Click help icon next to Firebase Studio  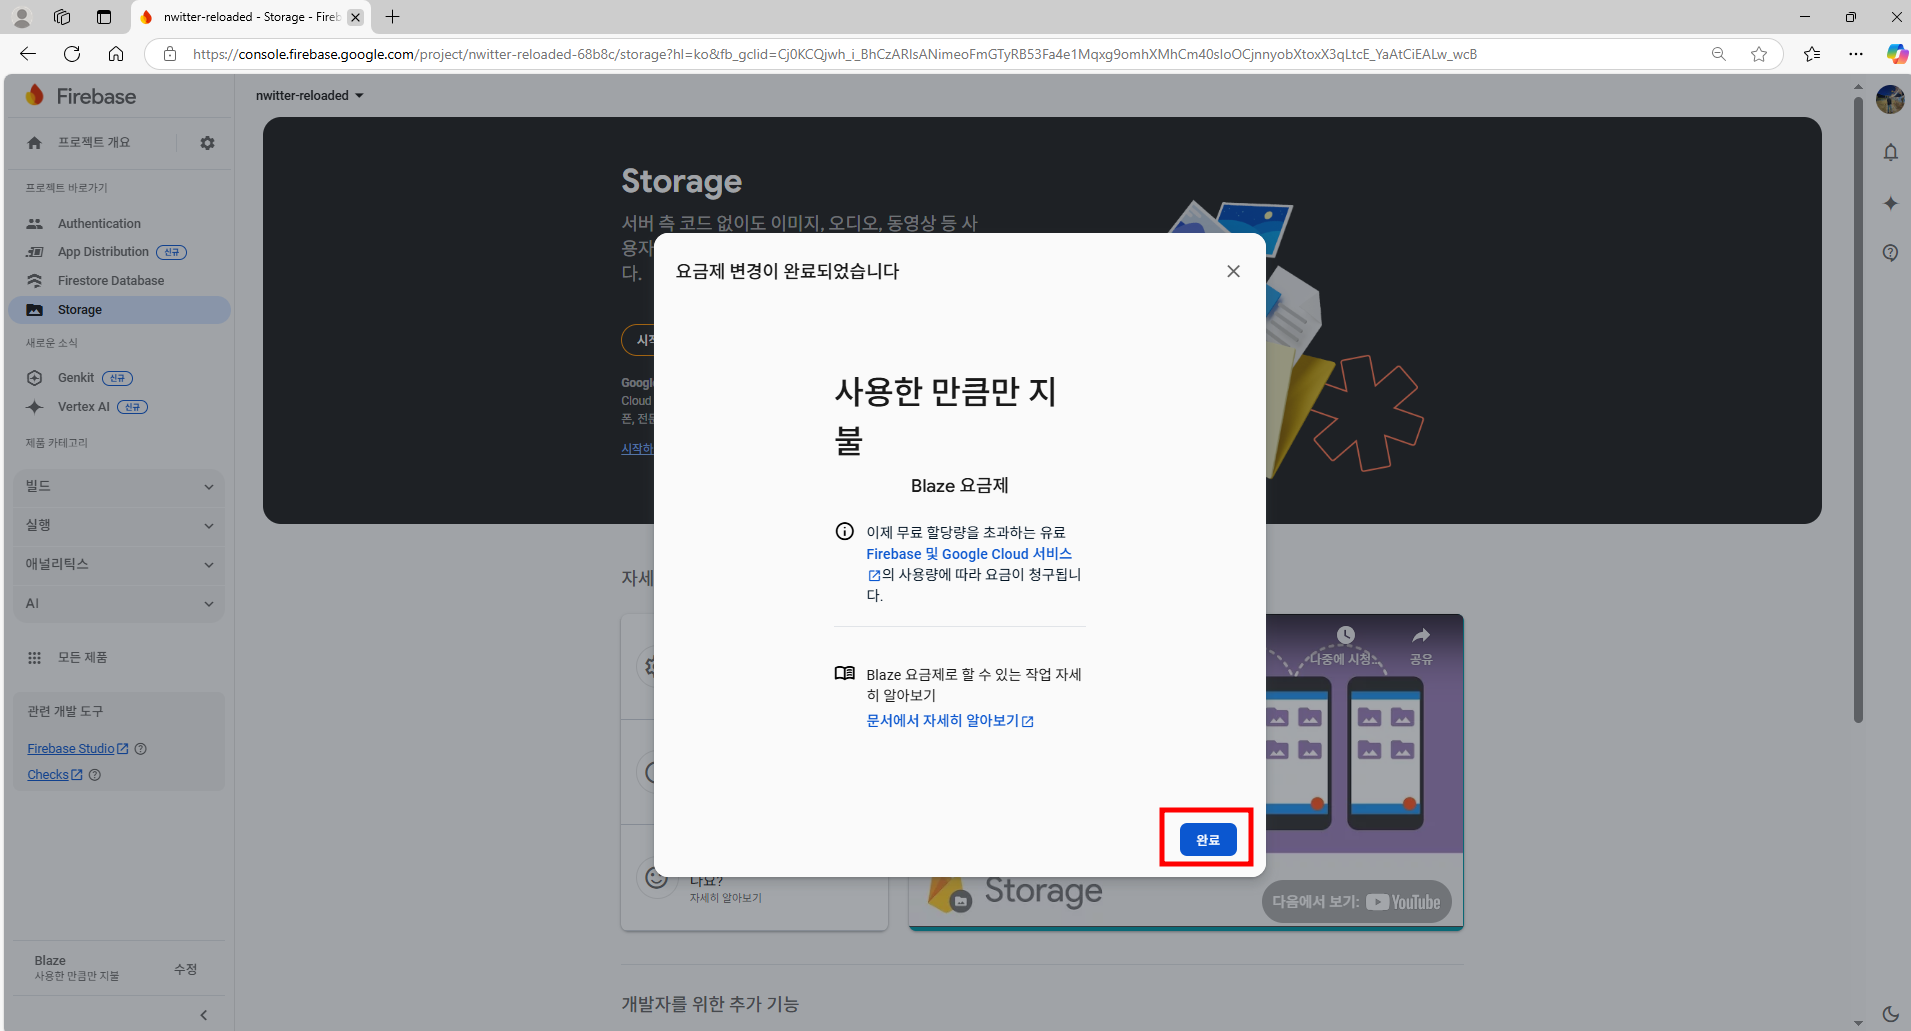[x=141, y=749]
